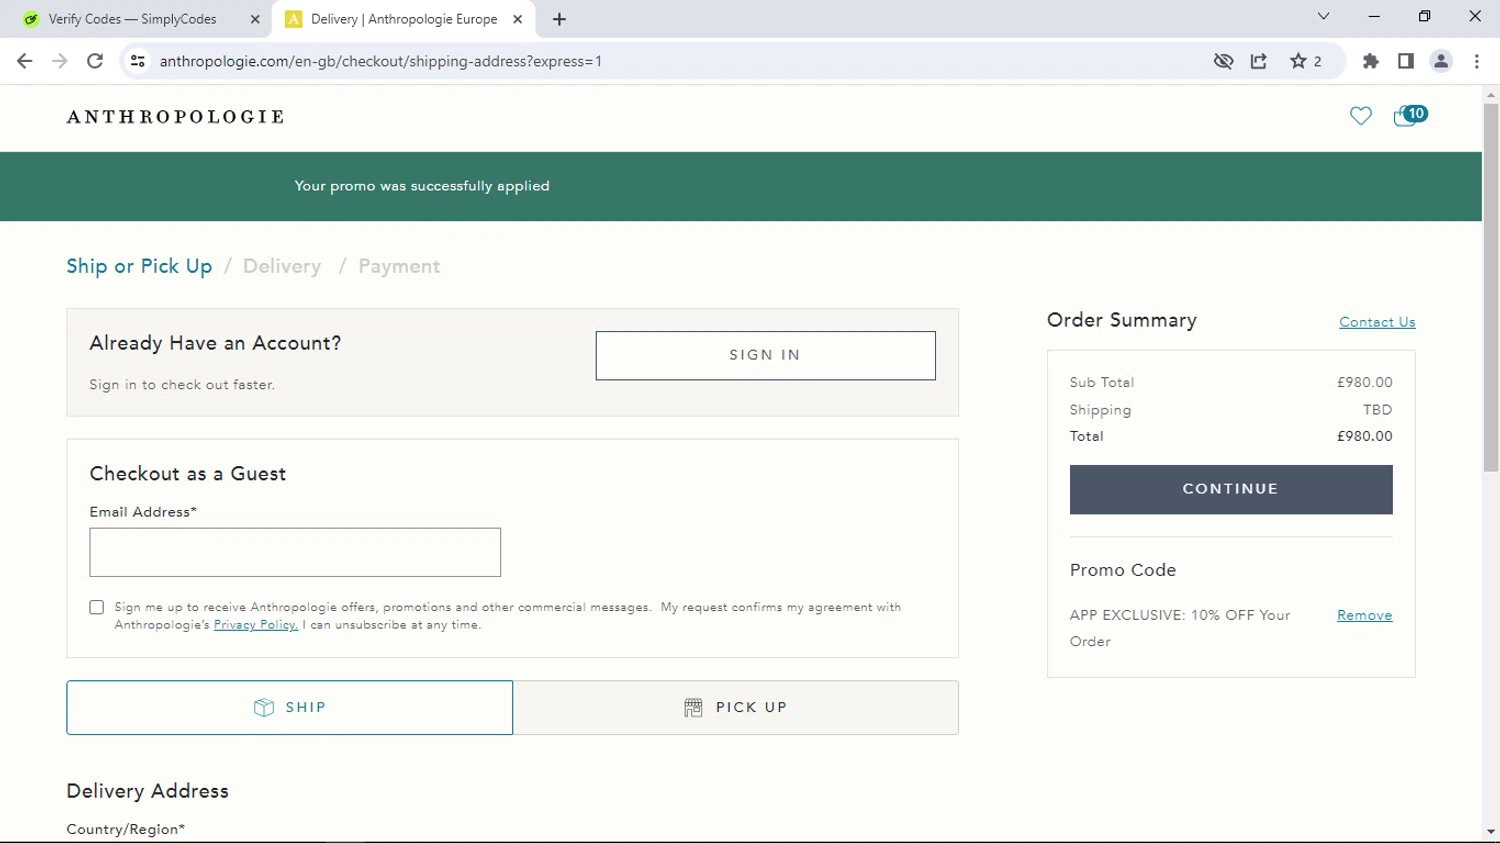Click the Anthropologie logo

(176, 117)
